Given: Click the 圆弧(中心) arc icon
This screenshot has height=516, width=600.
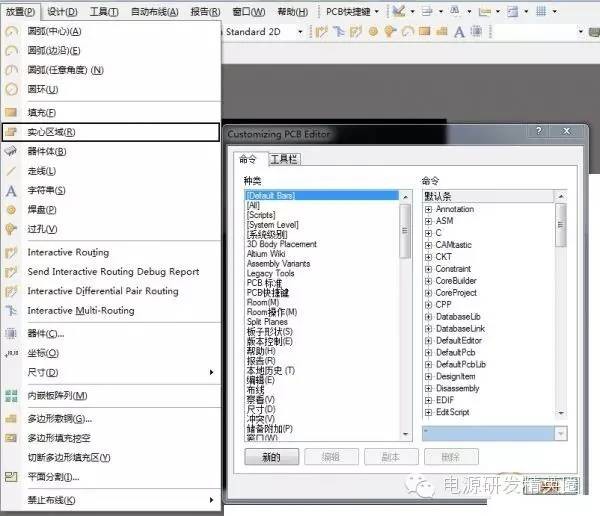Looking at the screenshot, I should [12, 31].
